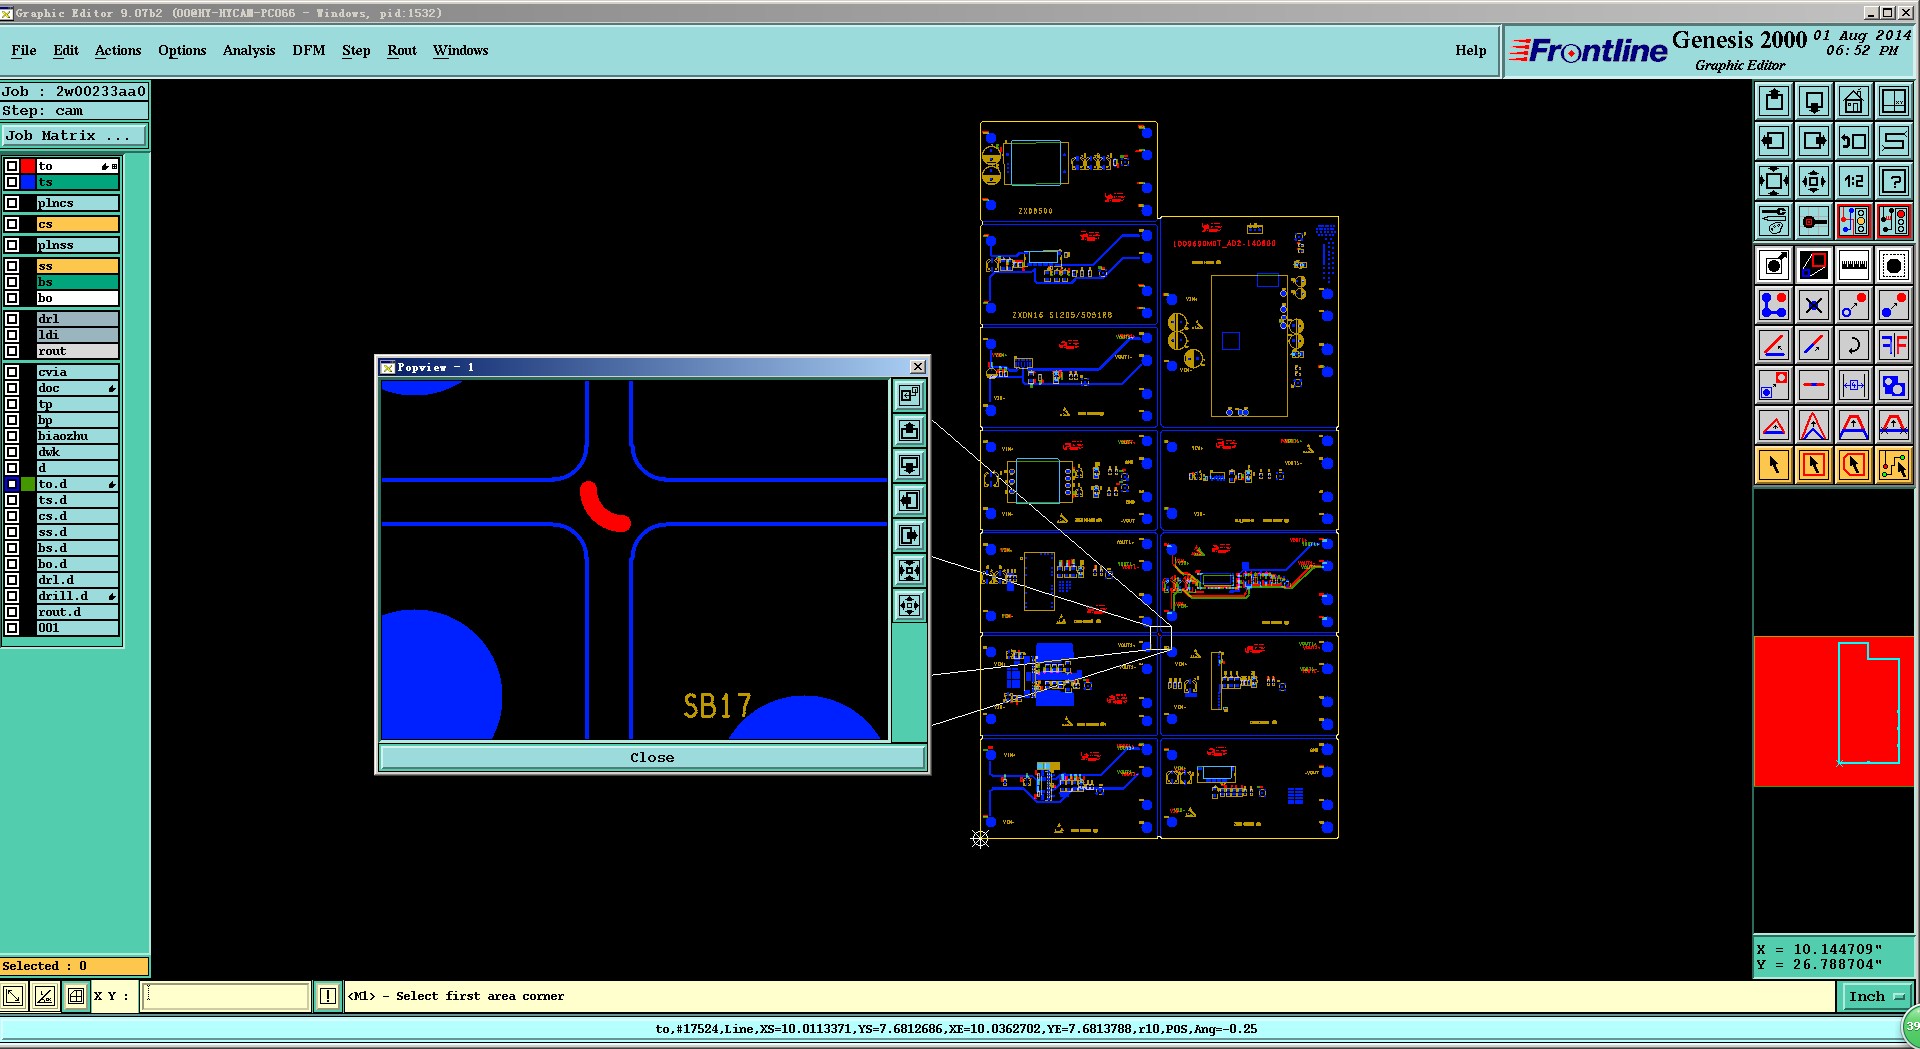The height and width of the screenshot is (1049, 1920).
Task: Click the Popview zoom-in arrows icon
Action: click(x=909, y=571)
